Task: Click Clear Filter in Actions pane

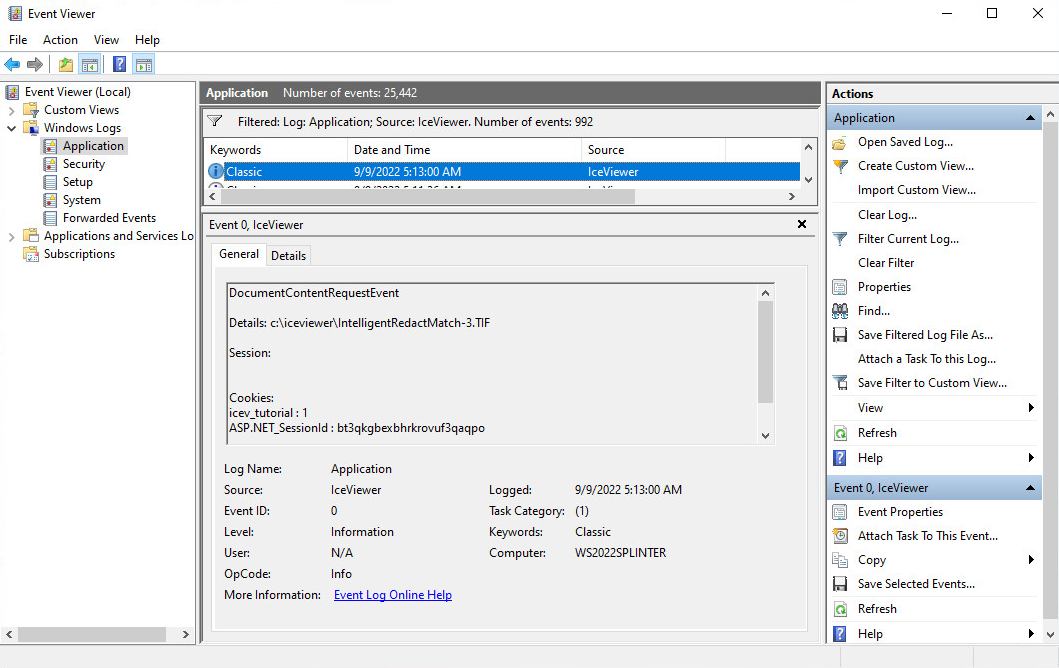Action: pyautogui.click(x=886, y=263)
